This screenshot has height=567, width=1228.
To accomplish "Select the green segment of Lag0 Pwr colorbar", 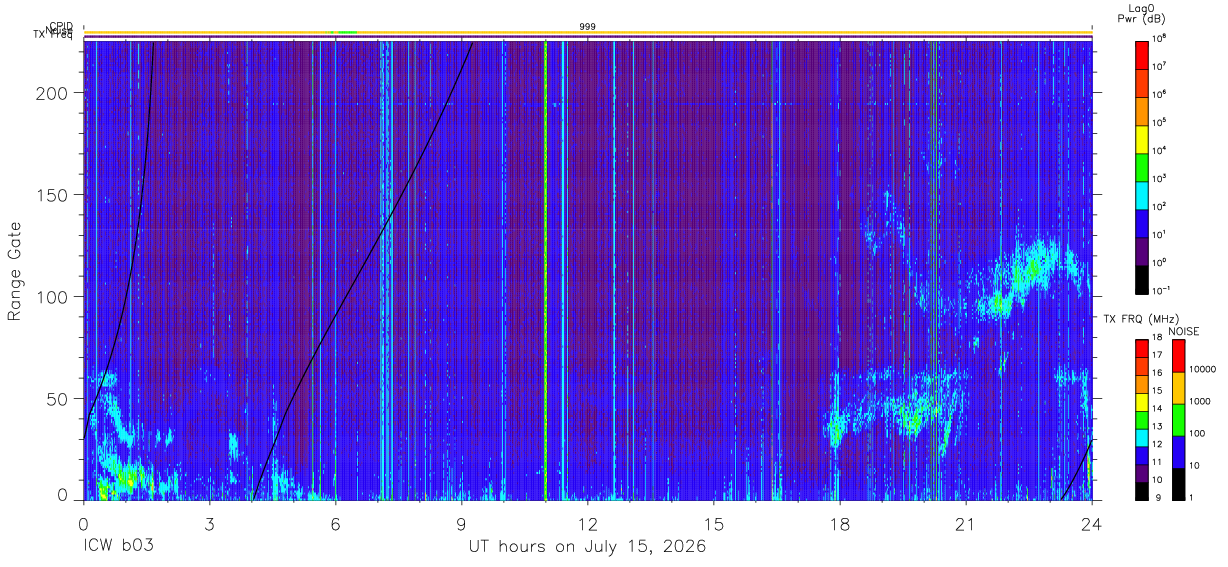I will (x=1142, y=166).
